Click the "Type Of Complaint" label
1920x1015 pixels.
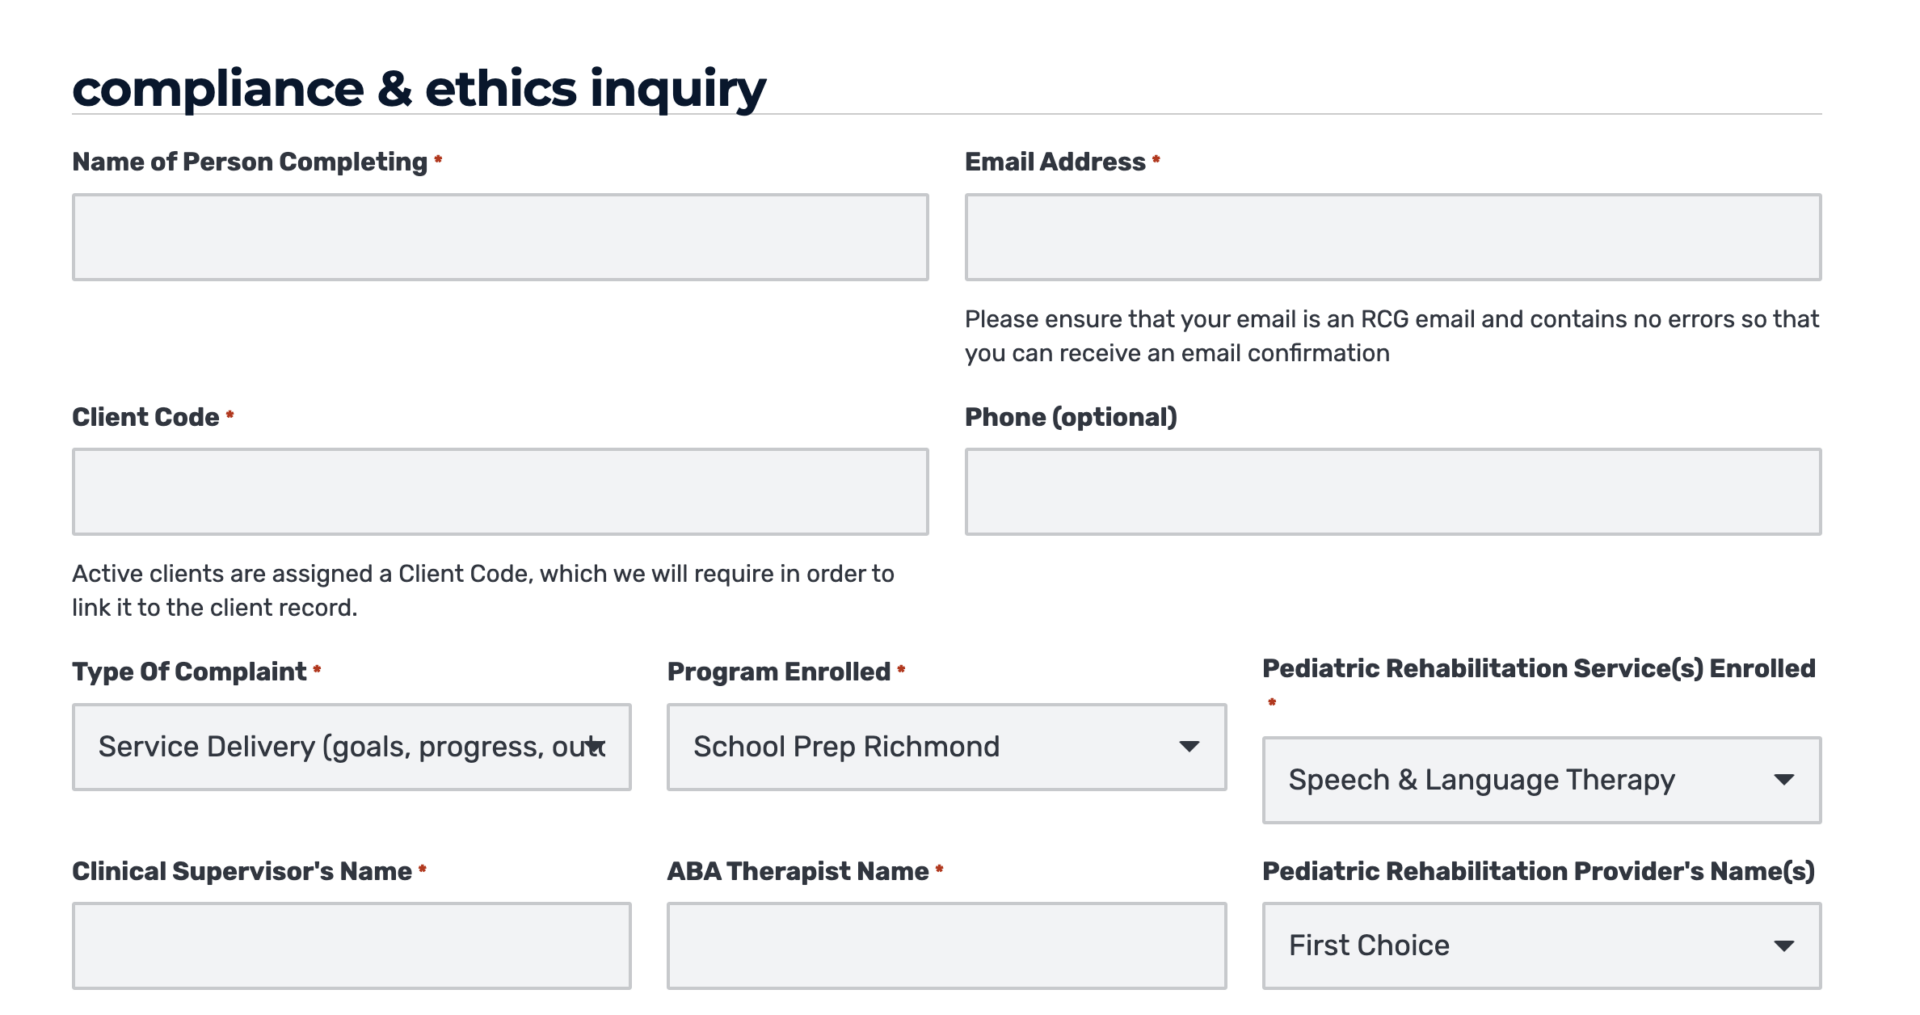point(189,672)
